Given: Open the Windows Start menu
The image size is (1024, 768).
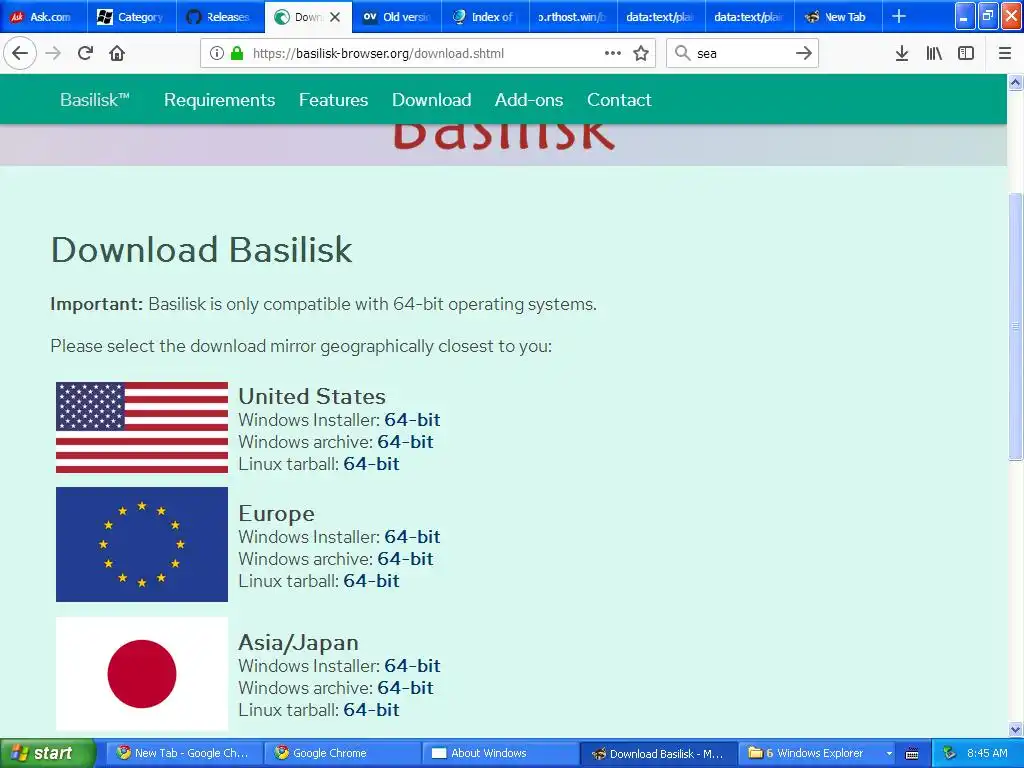Looking at the screenshot, I should click(x=47, y=753).
